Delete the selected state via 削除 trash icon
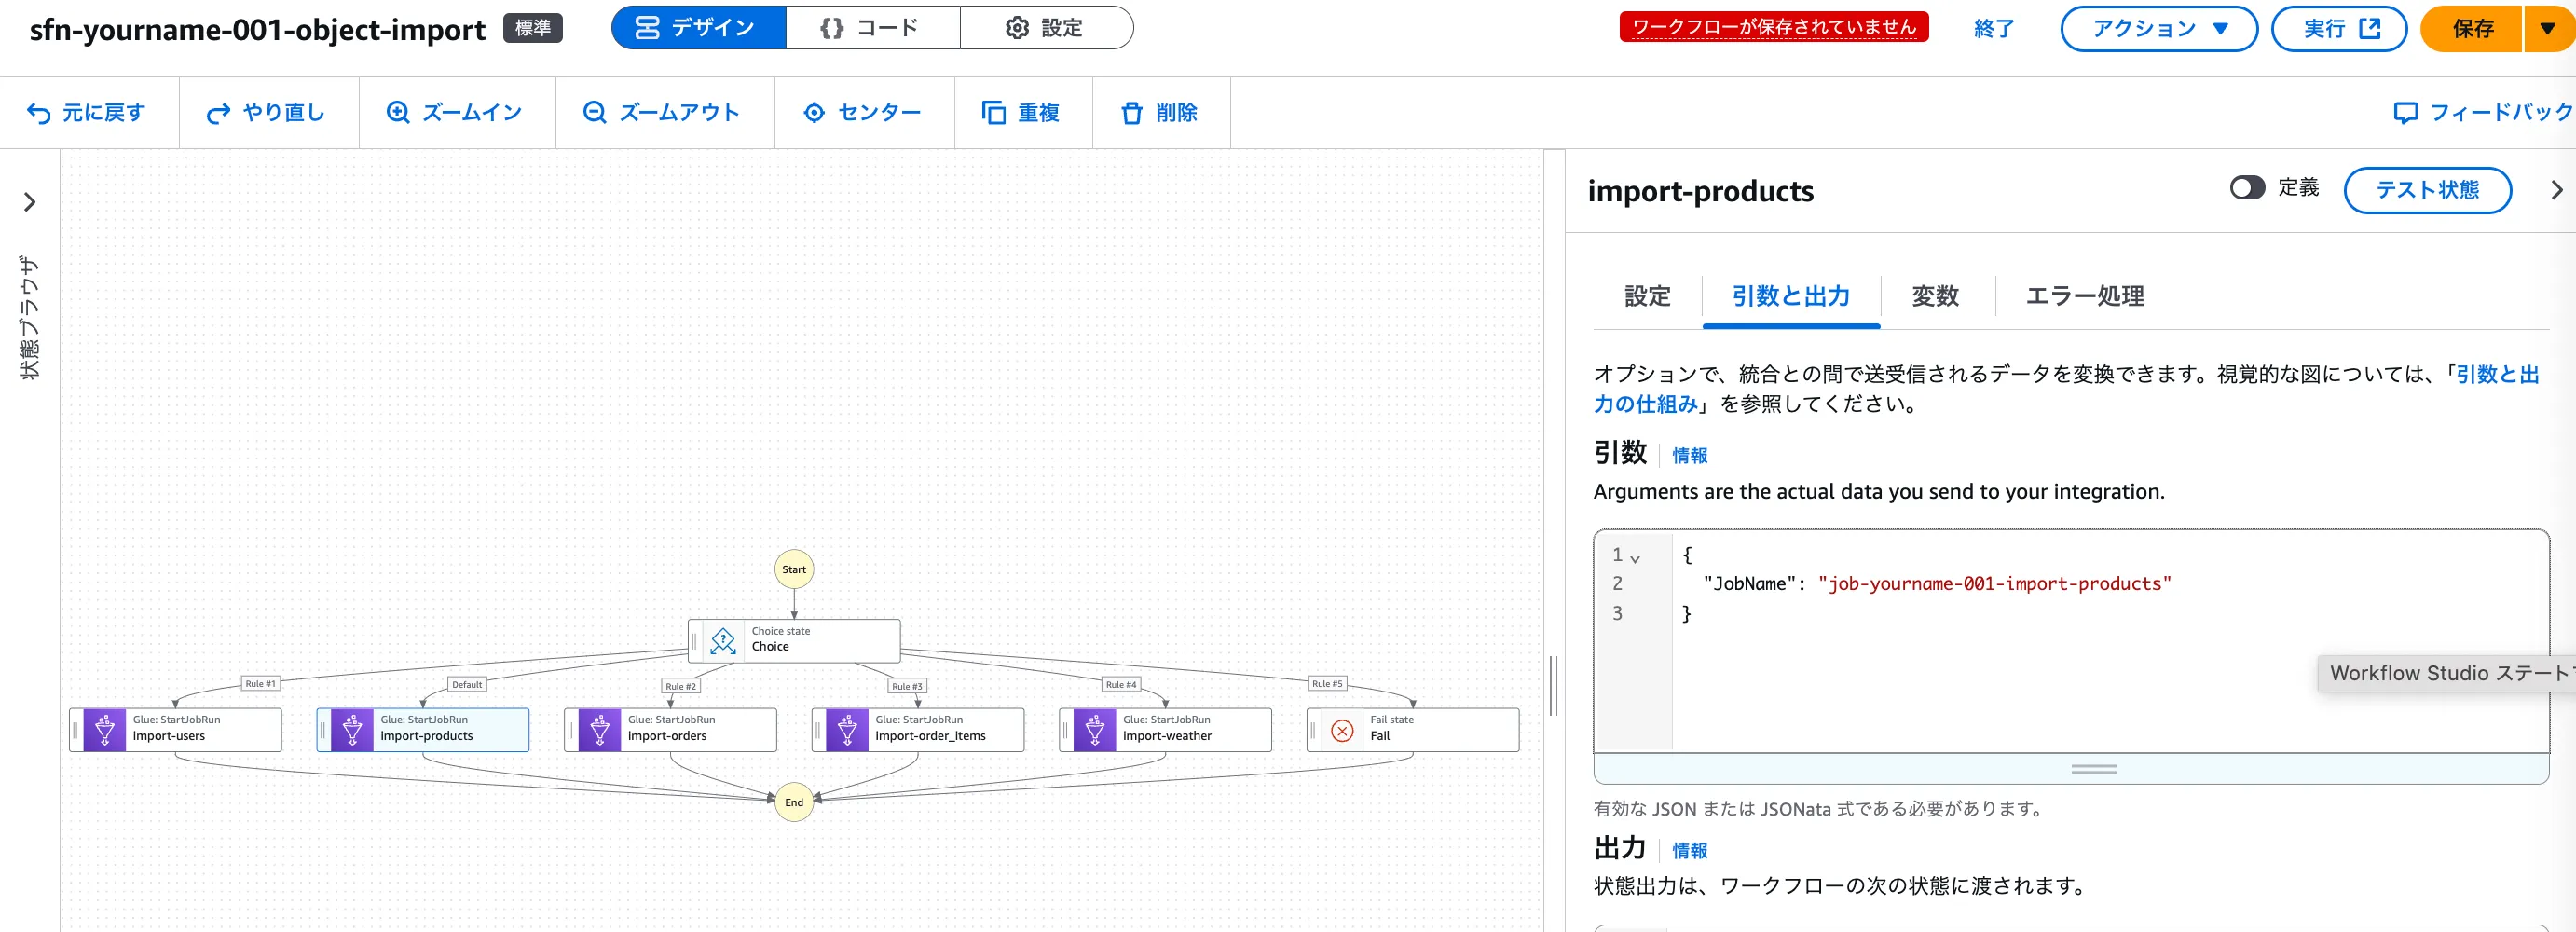Viewport: 2576px width, 932px height. (x=1131, y=113)
